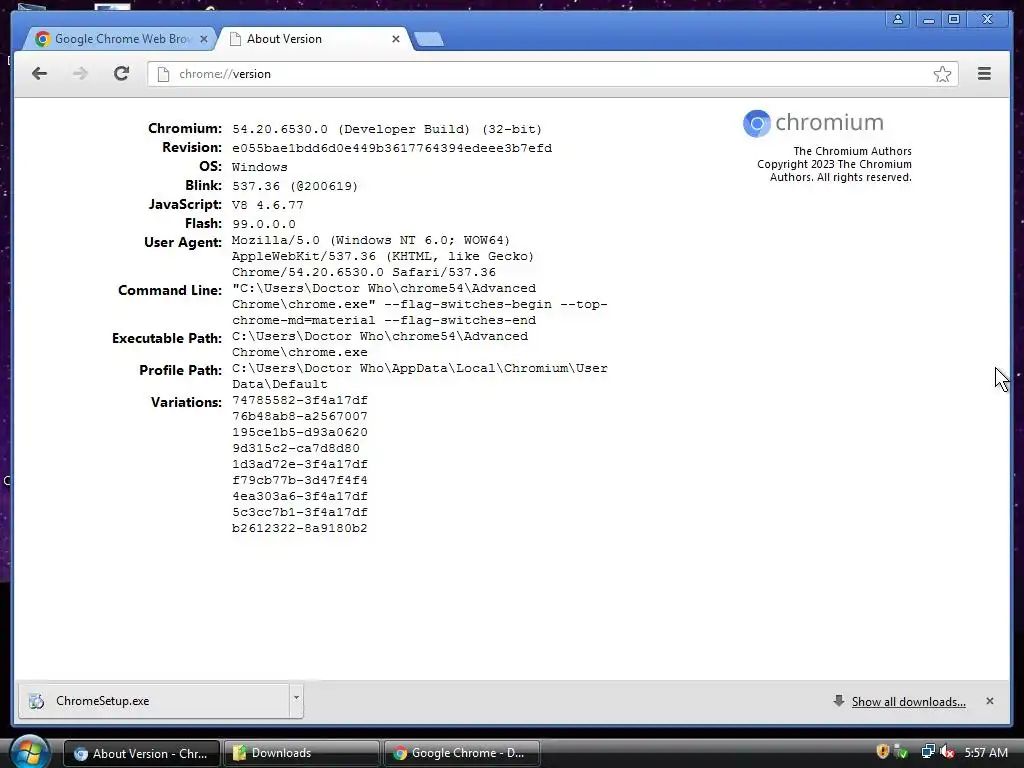Image resolution: width=1024 pixels, height=768 pixels.
Task: Open the 5:57 AM clock
Action: [x=985, y=752]
